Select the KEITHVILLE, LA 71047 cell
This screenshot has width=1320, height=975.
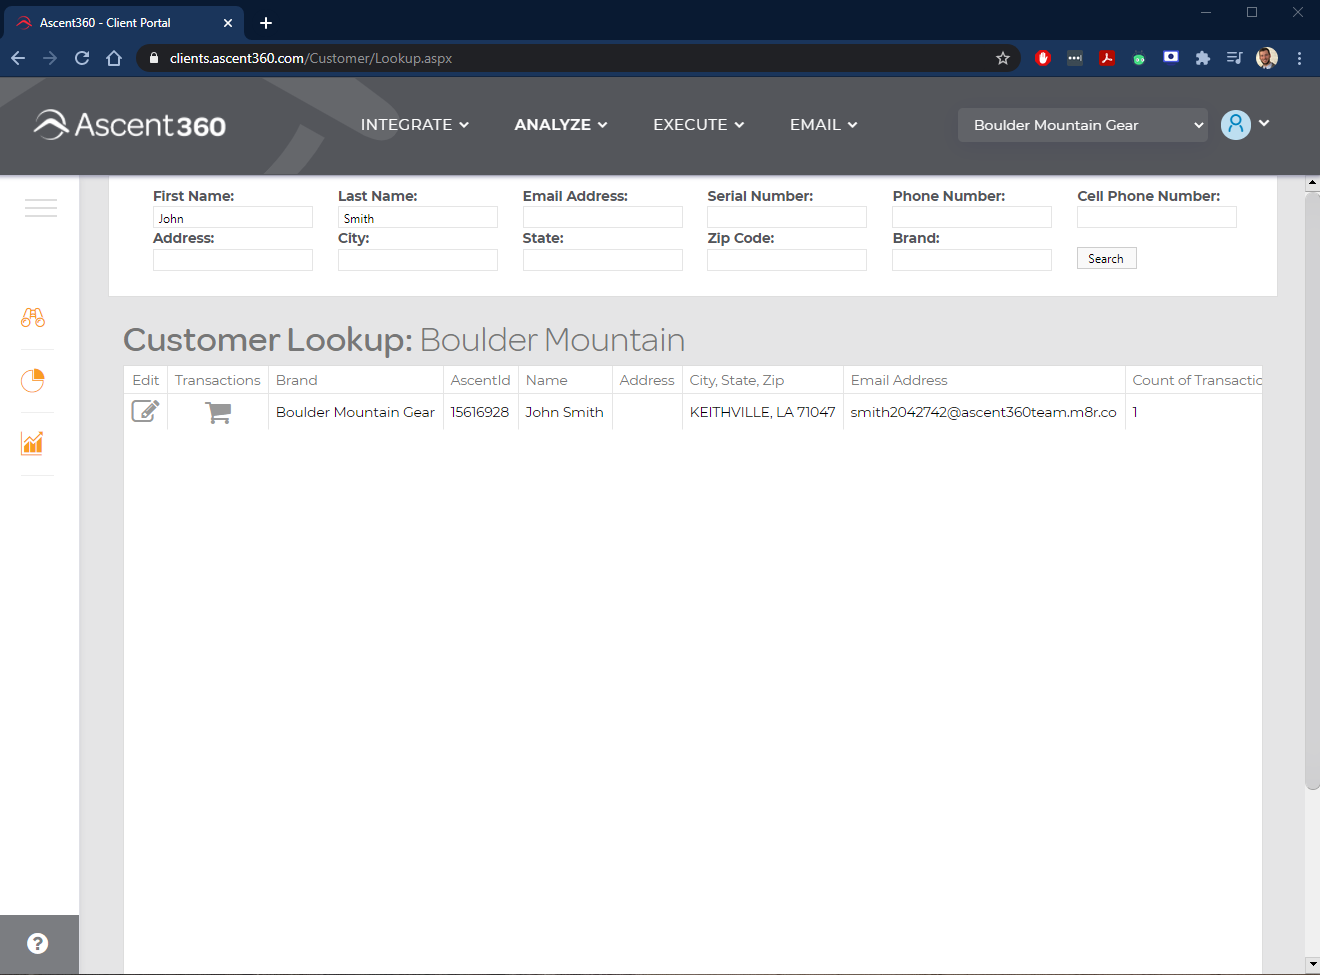[762, 412]
